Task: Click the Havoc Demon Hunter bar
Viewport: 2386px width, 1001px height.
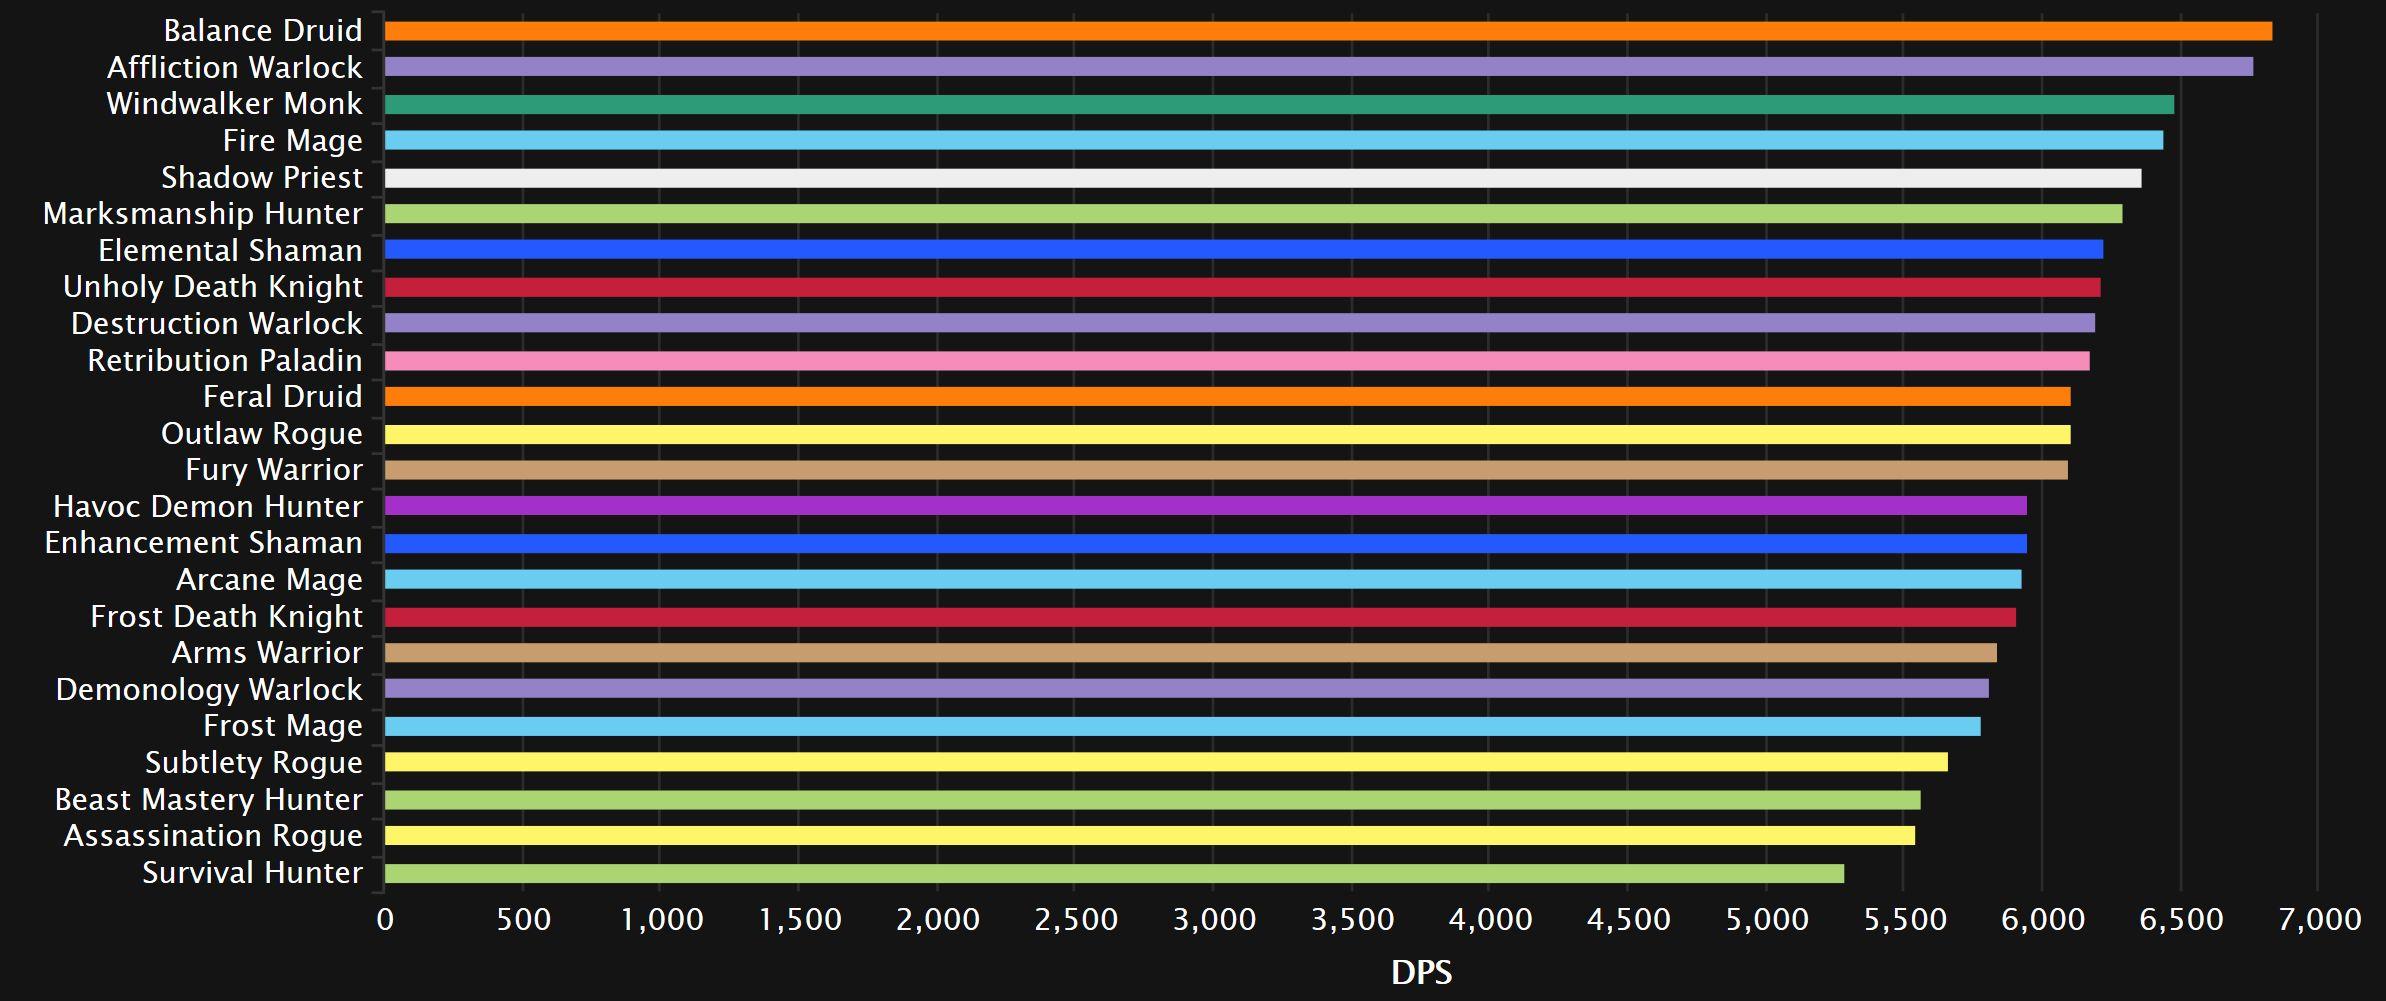Action: pyautogui.click(x=1206, y=506)
